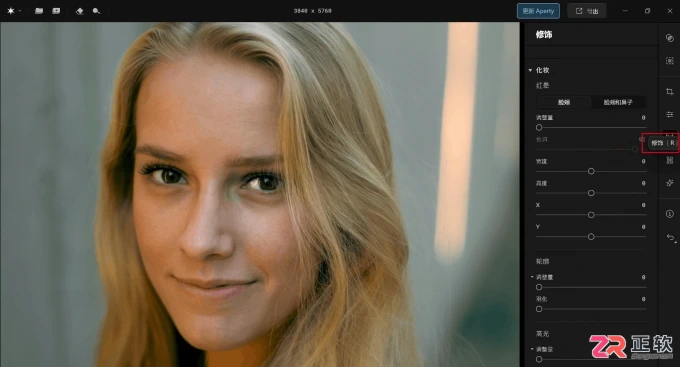Open the adjustments sliders panel icon
The width and height of the screenshot is (680, 367).
pos(670,115)
